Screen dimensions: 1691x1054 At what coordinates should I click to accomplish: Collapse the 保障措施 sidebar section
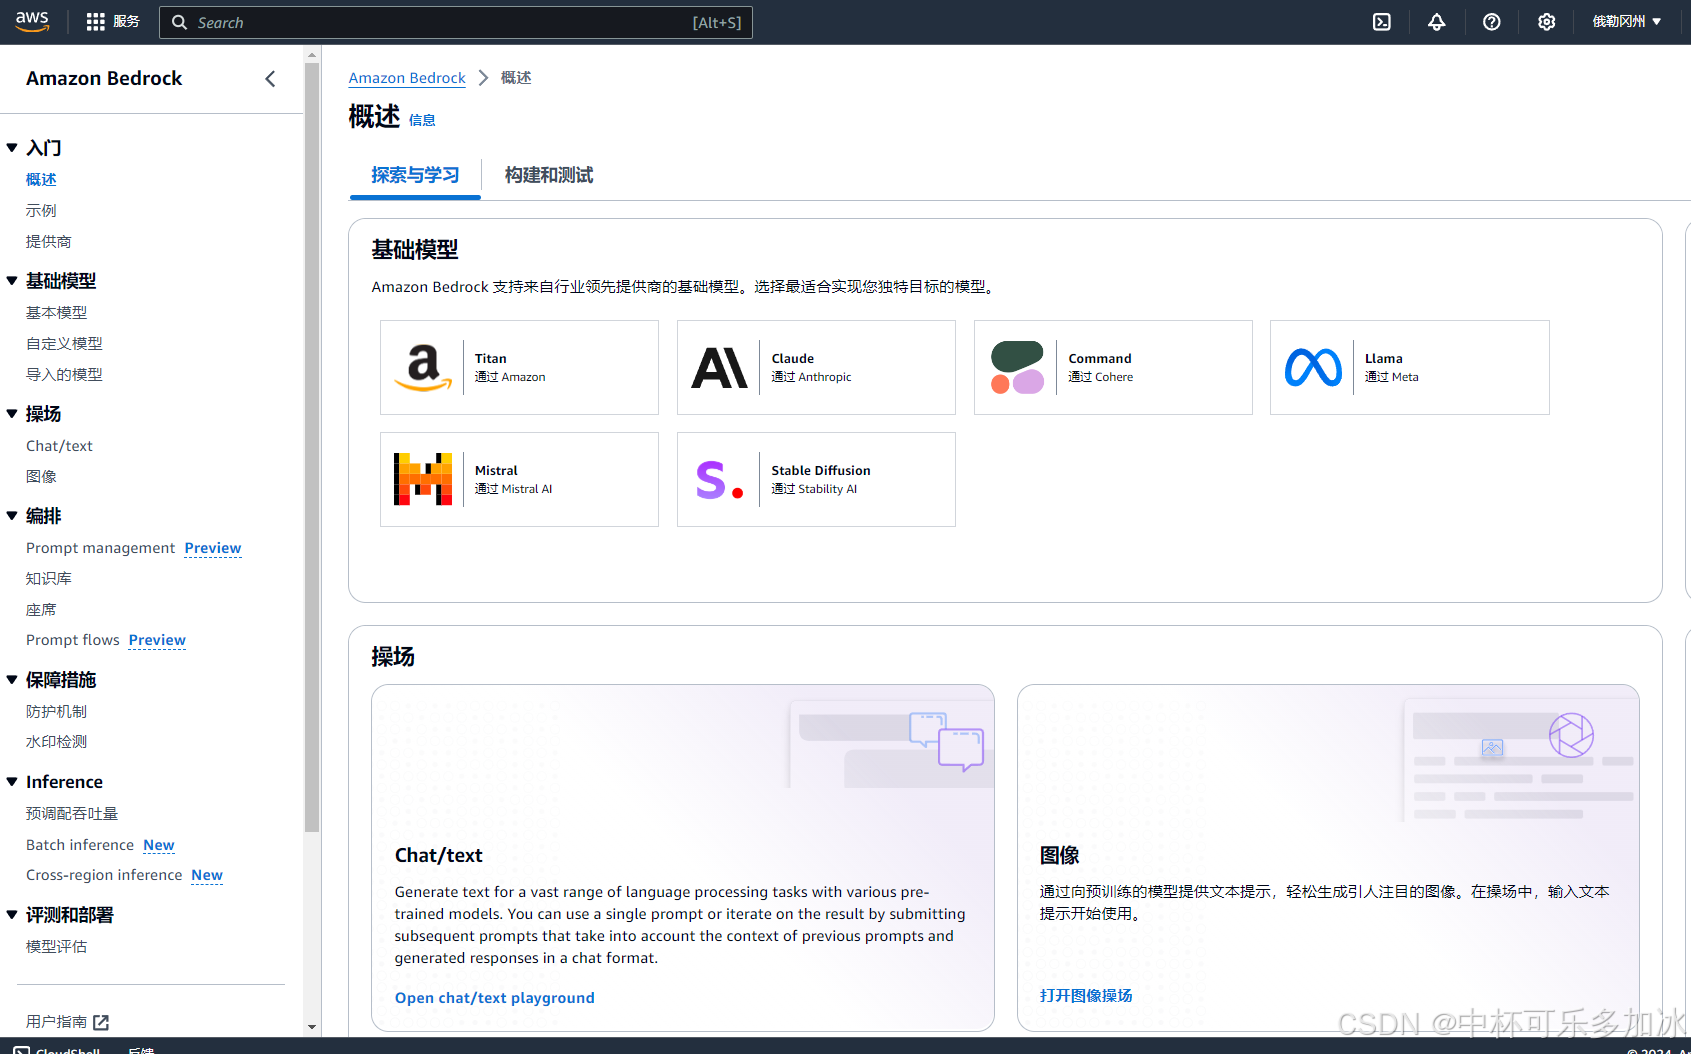[x=12, y=680]
